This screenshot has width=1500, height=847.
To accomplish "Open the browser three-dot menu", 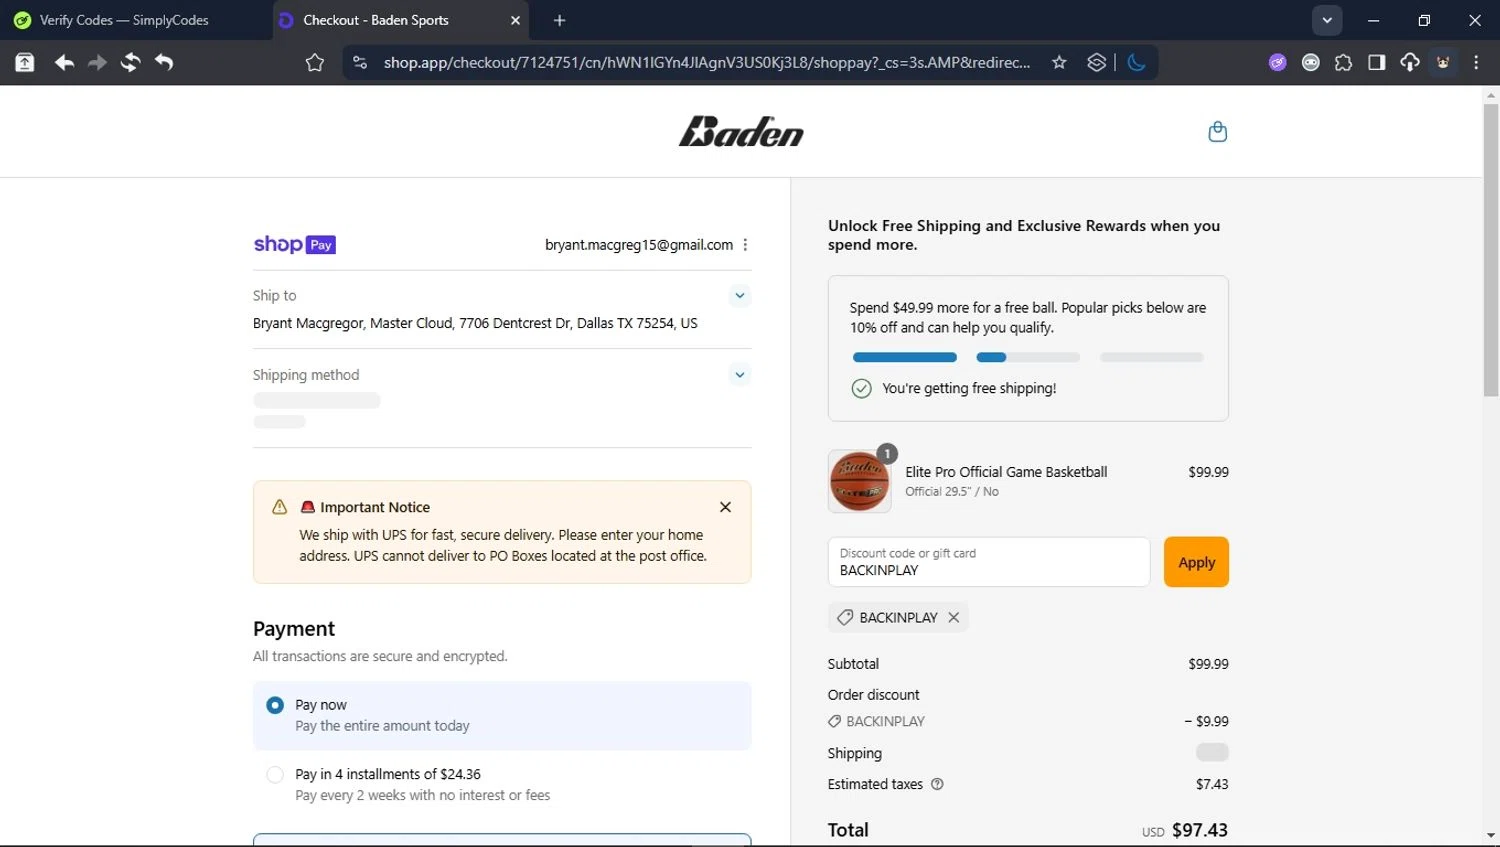I will point(1476,62).
